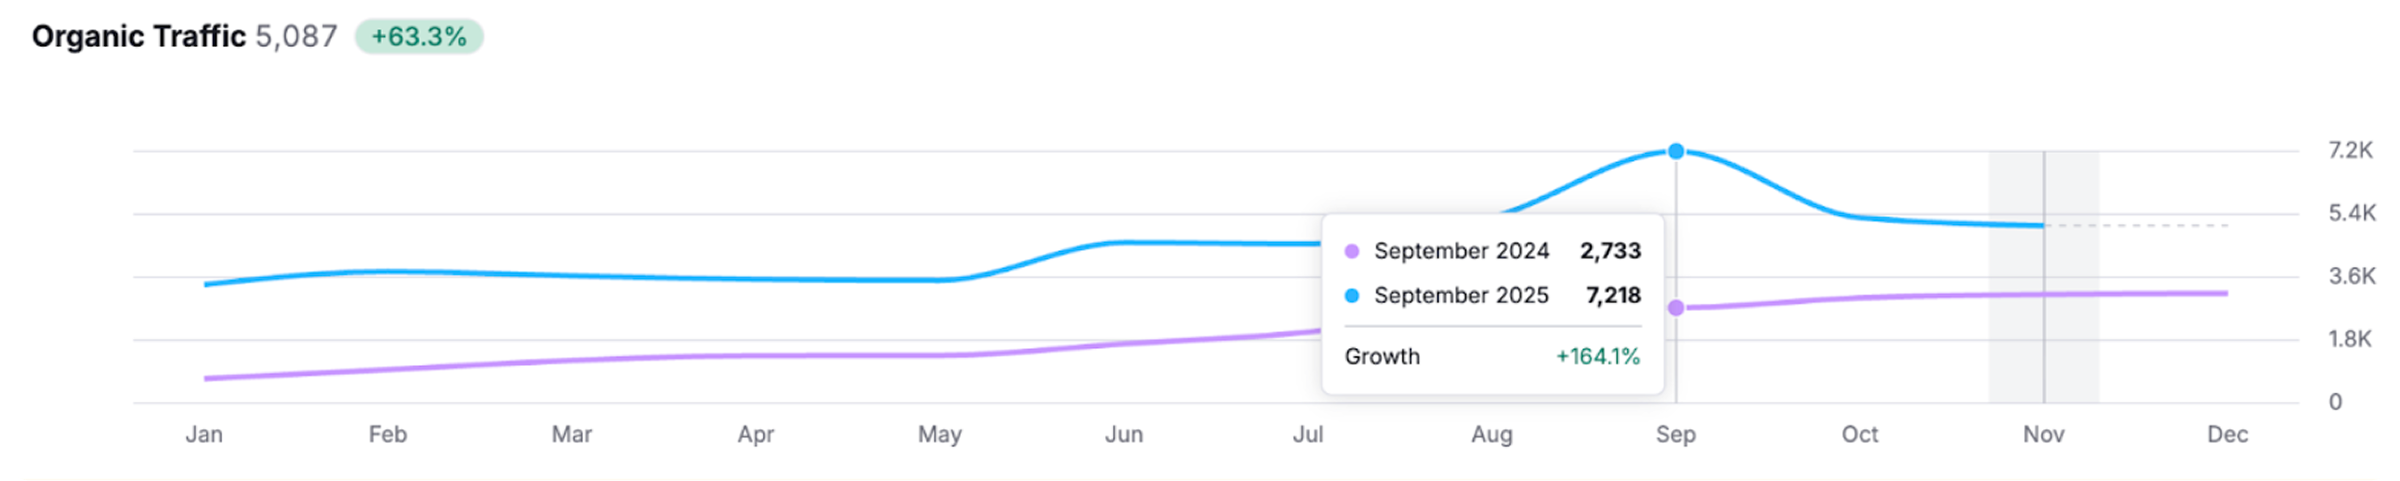Click the Jun axis label
The width and height of the screenshot is (2400, 481).
click(x=1124, y=435)
